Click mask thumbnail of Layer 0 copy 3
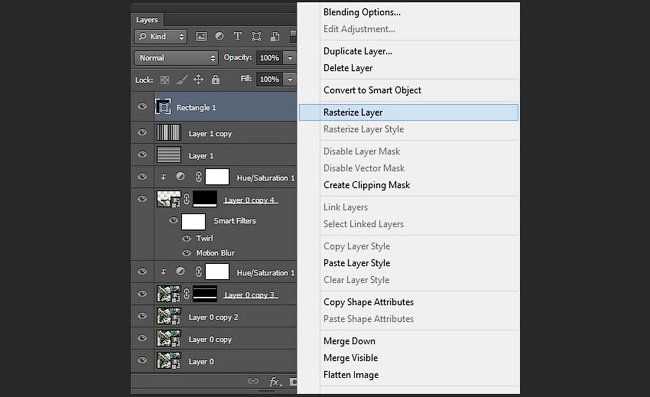Screen dimensions: 650x397 [205, 294]
